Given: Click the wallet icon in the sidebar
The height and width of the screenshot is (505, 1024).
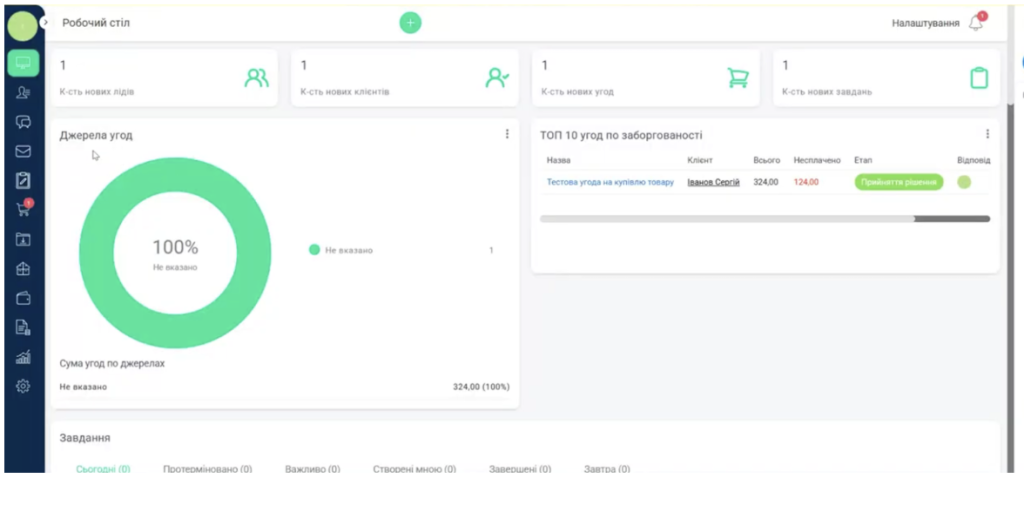Looking at the screenshot, I should click(23, 298).
